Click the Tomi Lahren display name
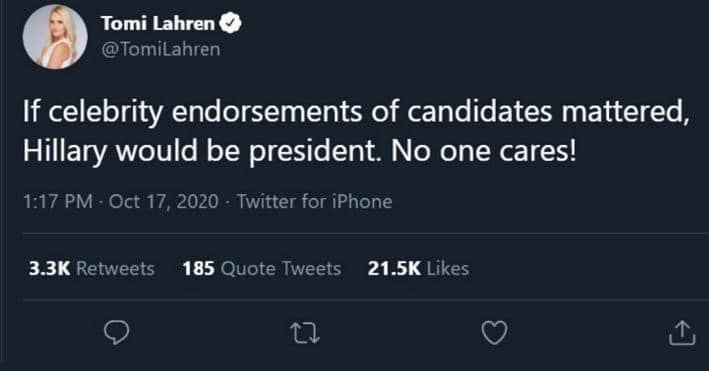This screenshot has height=371, width=709. tap(158, 24)
